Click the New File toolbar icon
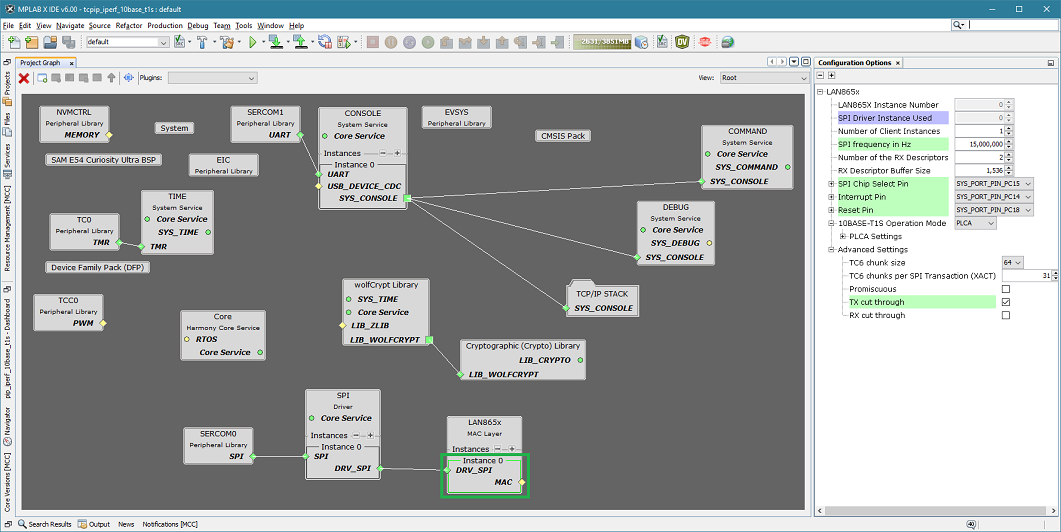Viewport: 1061px width, 532px height. (14, 42)
